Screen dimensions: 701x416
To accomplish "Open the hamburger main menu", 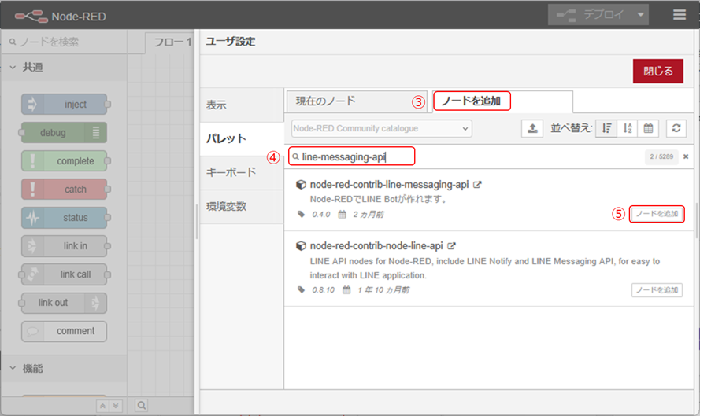I will [680, 16].
